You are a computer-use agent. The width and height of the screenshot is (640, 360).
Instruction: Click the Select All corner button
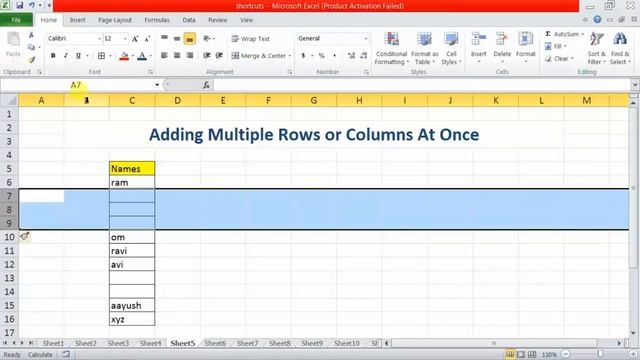(x=9, y=100)
